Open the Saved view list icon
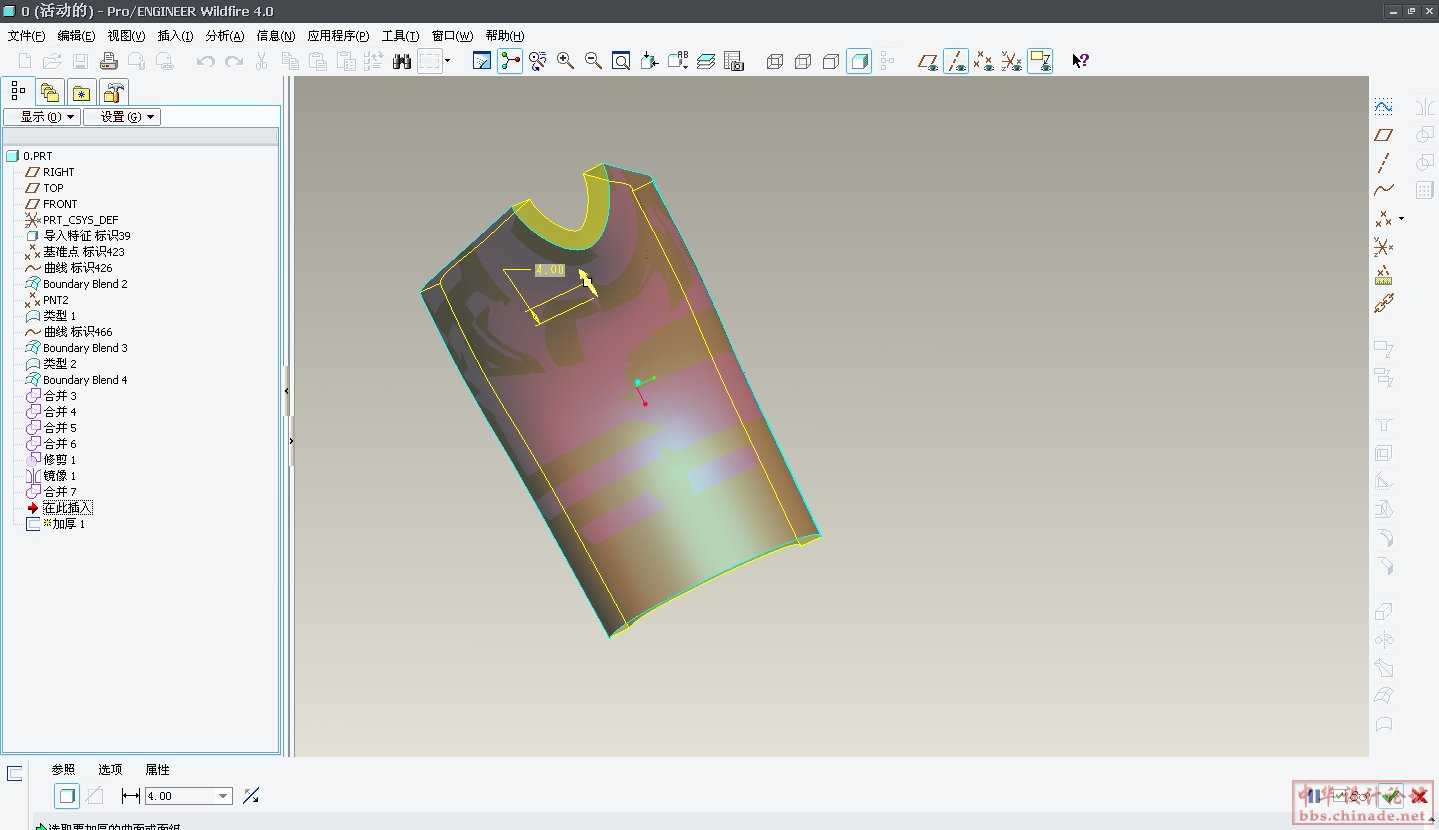This screenshot has height=830, width=1439. click(x=678, y=61)
